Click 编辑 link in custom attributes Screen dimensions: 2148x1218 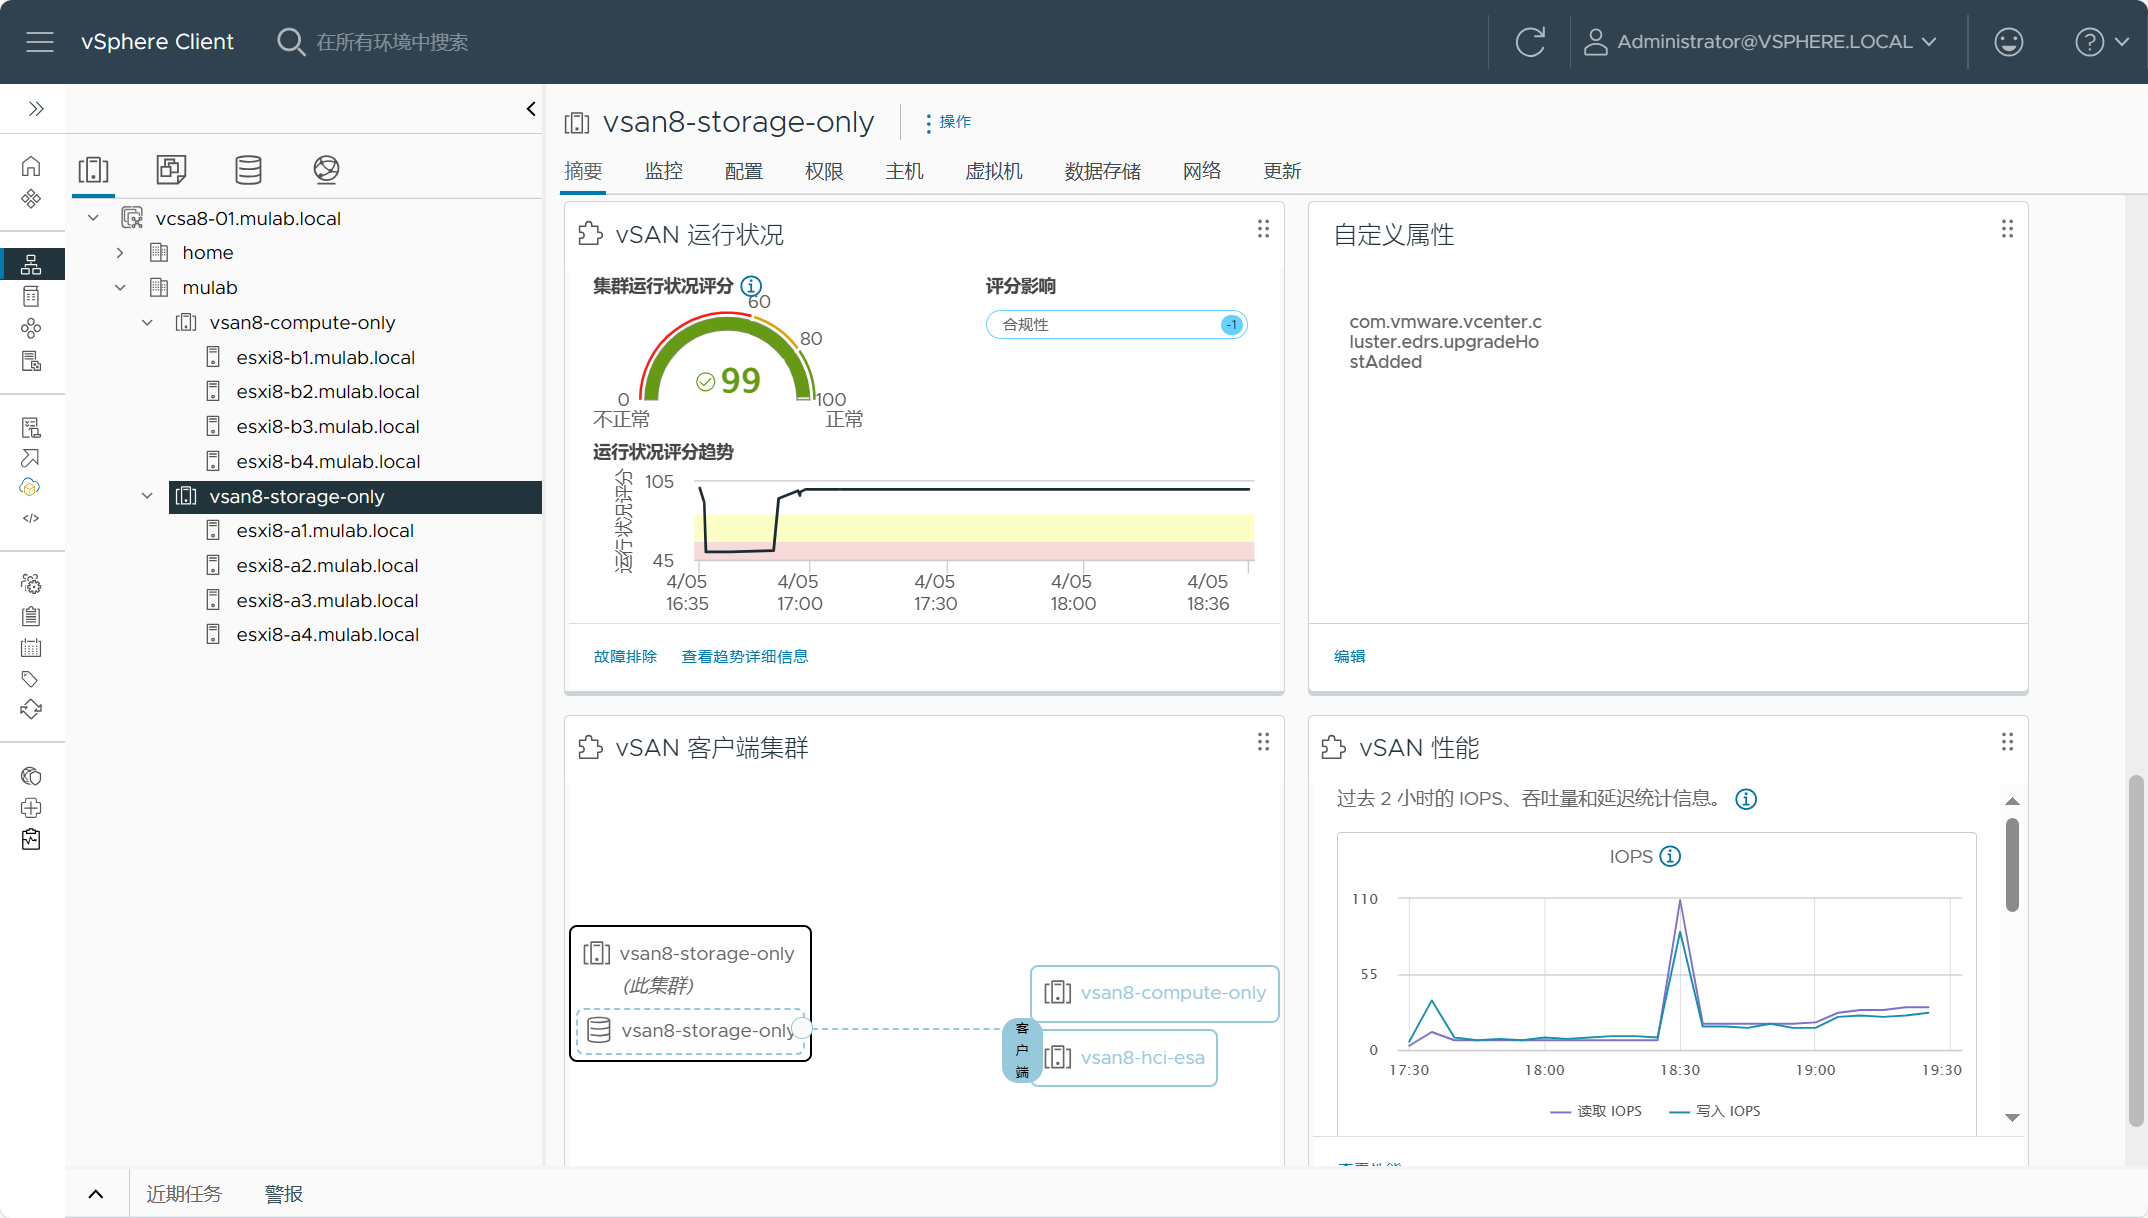(x=1349, y=657)
